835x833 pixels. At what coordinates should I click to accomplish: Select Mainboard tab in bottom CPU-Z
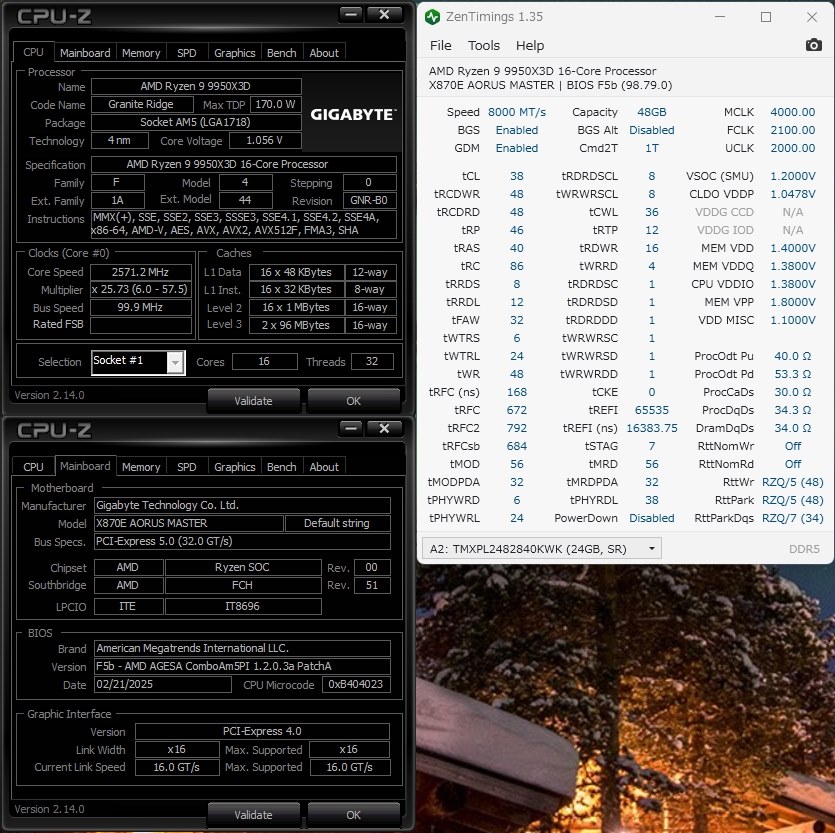85,466
